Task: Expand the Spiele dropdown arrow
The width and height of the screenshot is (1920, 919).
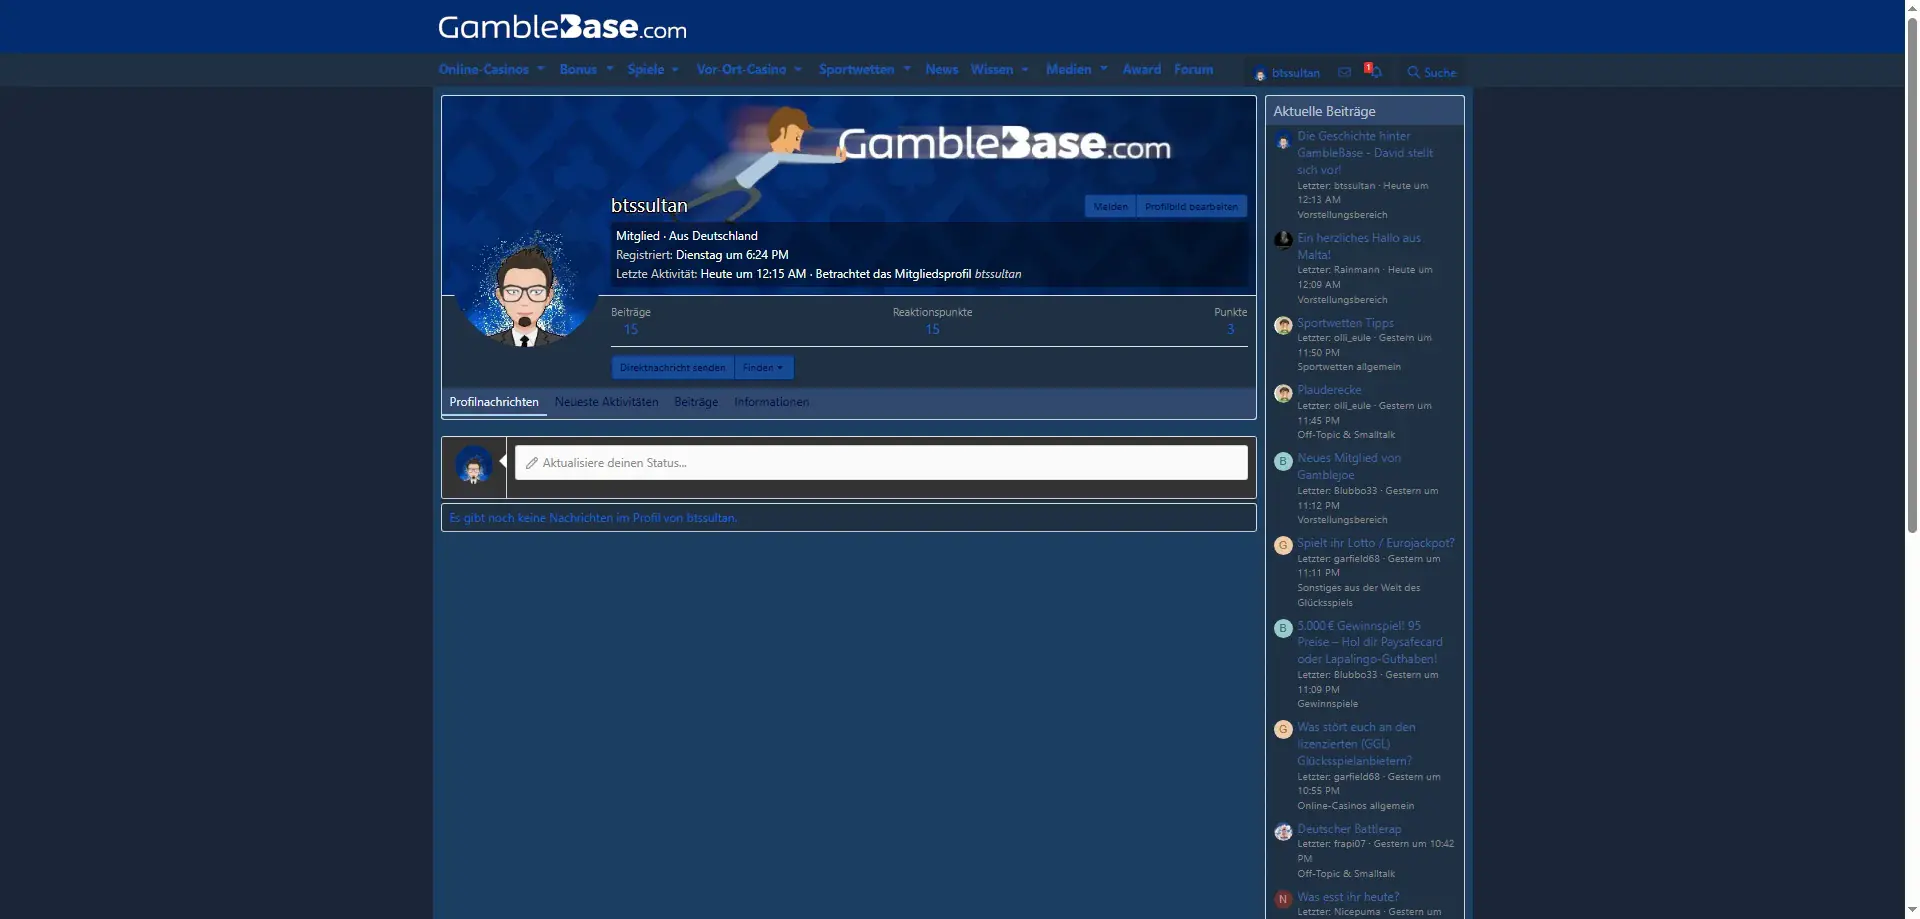Action: [x=676, y=69]
